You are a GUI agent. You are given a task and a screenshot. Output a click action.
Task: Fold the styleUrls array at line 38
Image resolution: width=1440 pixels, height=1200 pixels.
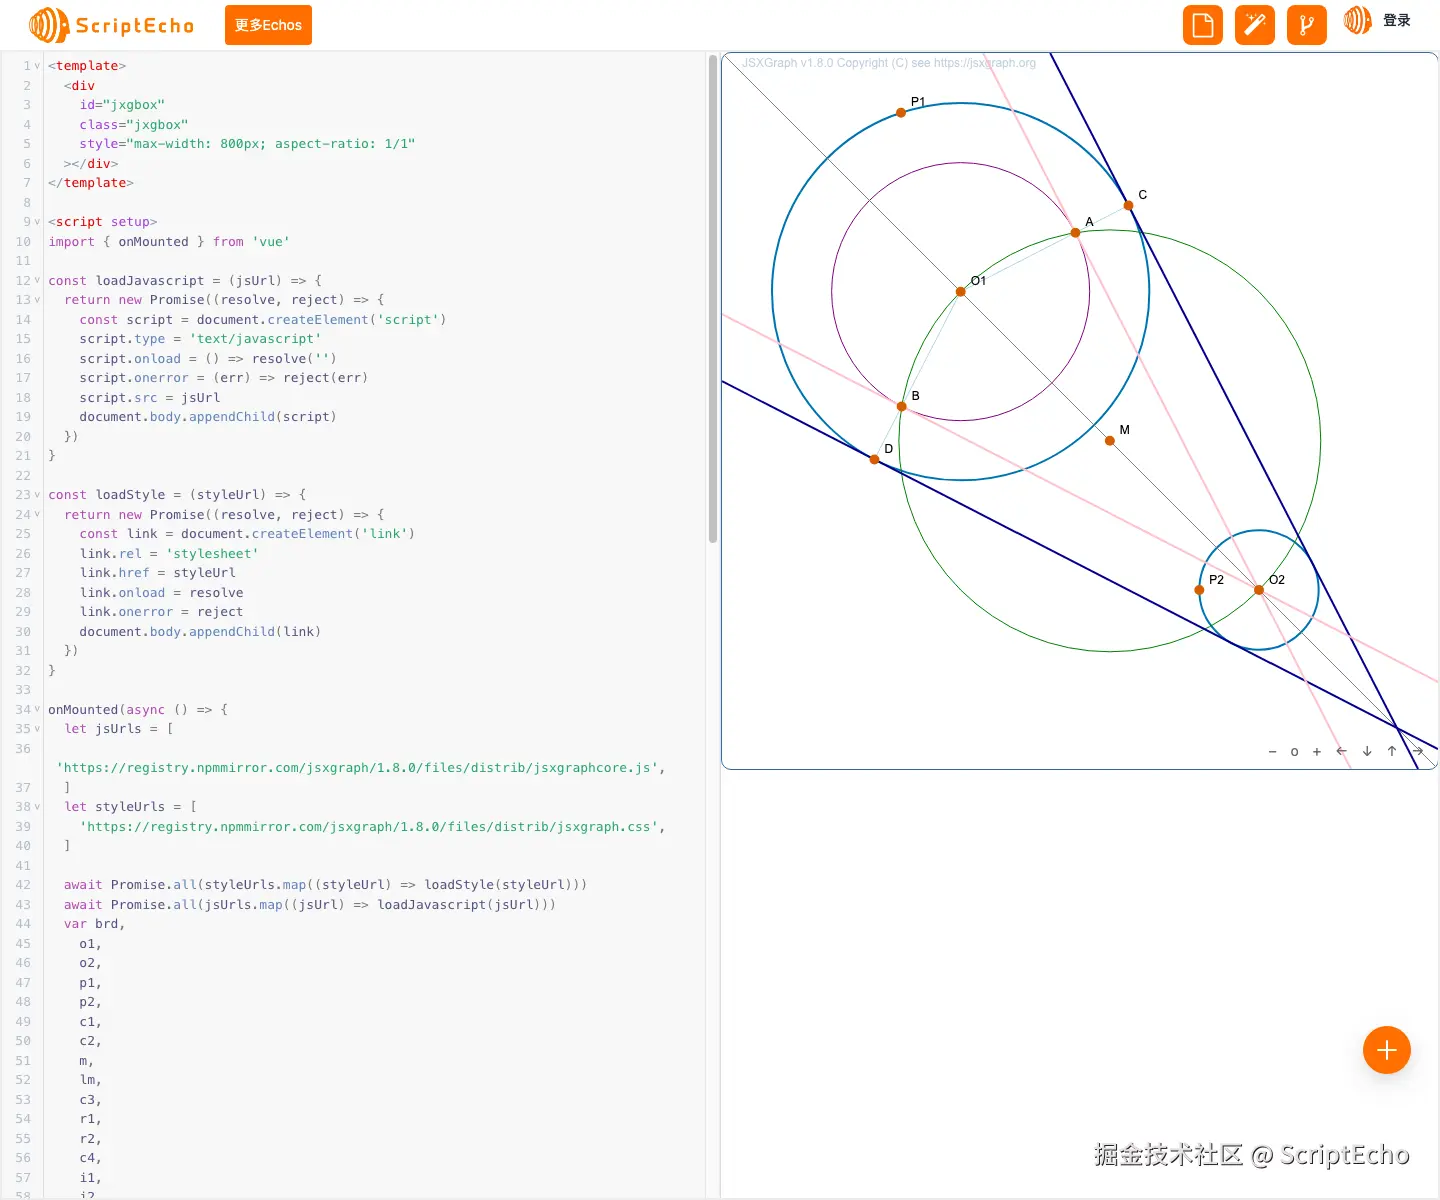[38, 807]
